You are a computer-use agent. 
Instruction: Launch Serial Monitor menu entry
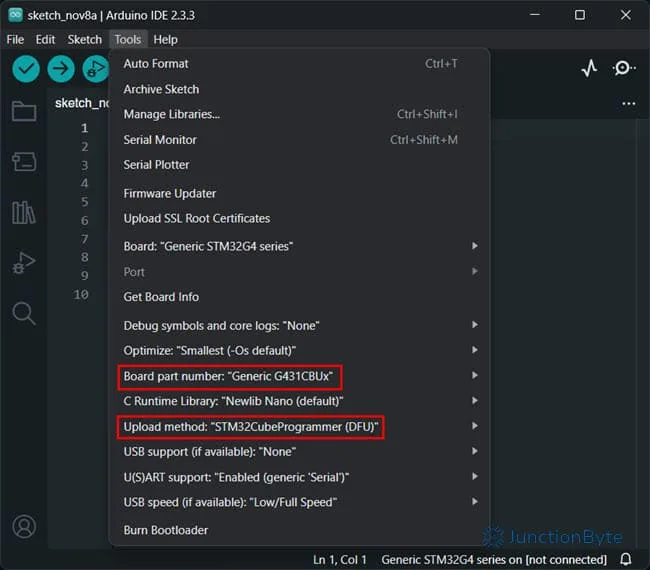pos(299,140)
